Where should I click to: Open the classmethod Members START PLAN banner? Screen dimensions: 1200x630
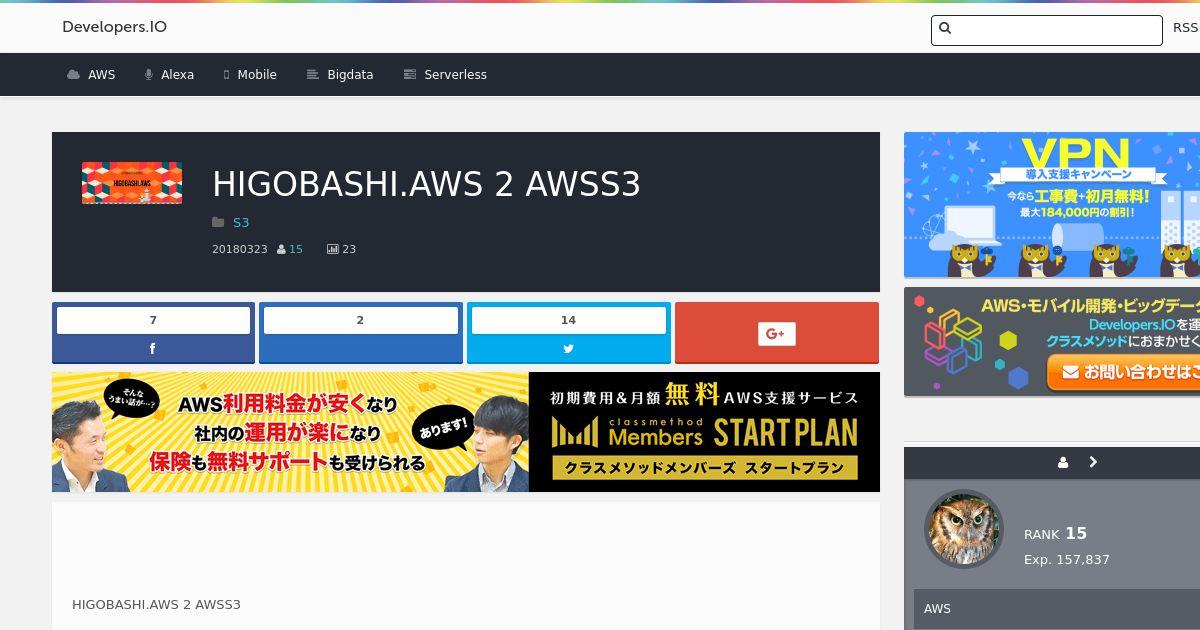tap(466, 432)
